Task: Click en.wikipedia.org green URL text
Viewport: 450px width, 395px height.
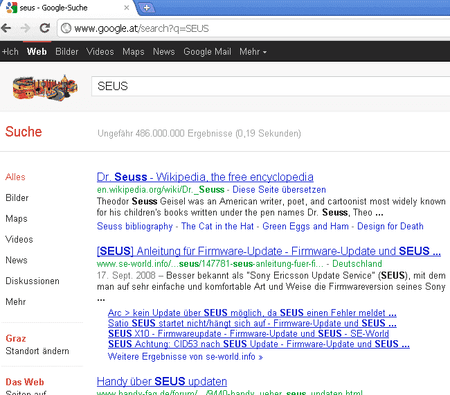Action: (x=160, y=190)
